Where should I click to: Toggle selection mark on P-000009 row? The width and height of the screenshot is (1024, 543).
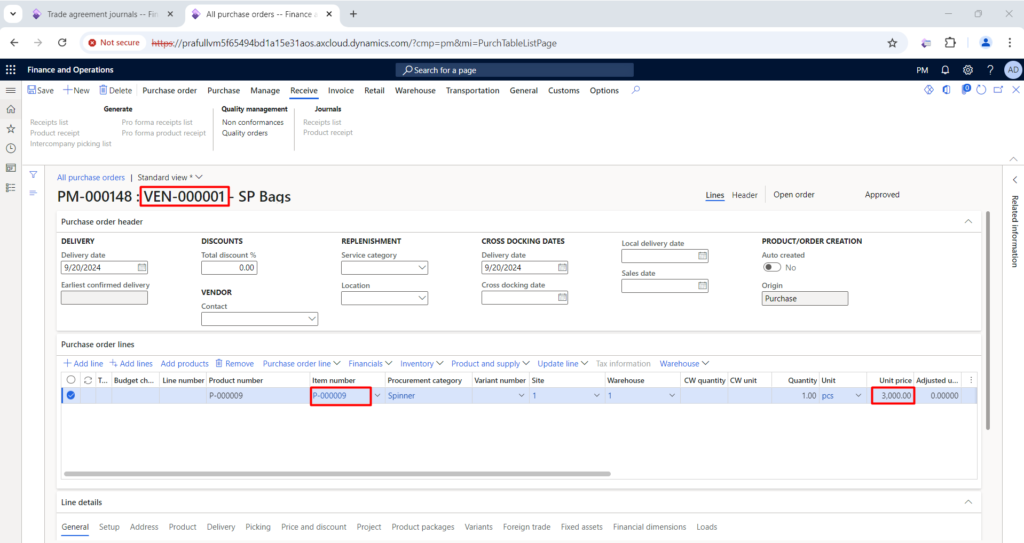[x=71, y=395]
